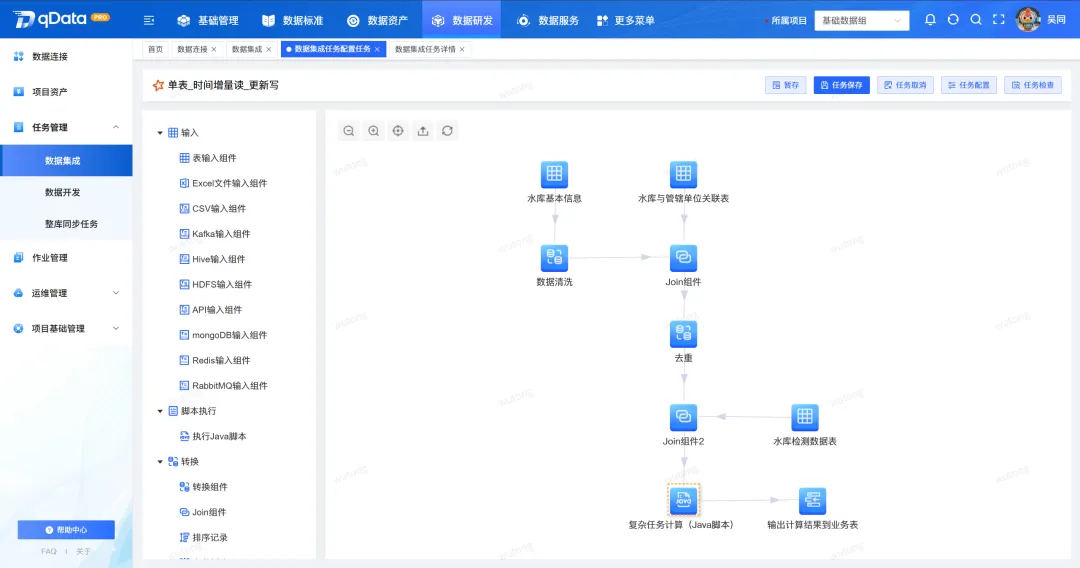This screenshot has width=1080, height=568.
Task: Open the 所属项目 dropdown
Action: [862, 21]
